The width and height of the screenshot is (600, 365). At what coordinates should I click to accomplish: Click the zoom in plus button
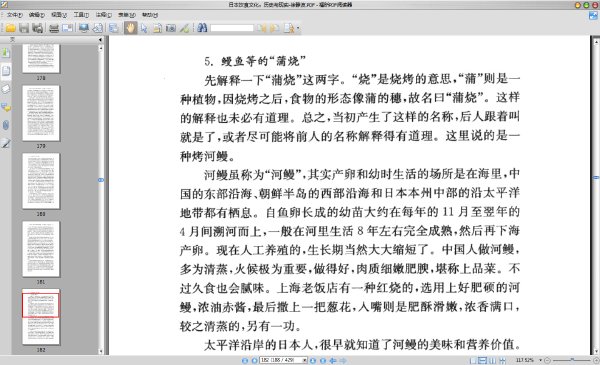(596, 360)
